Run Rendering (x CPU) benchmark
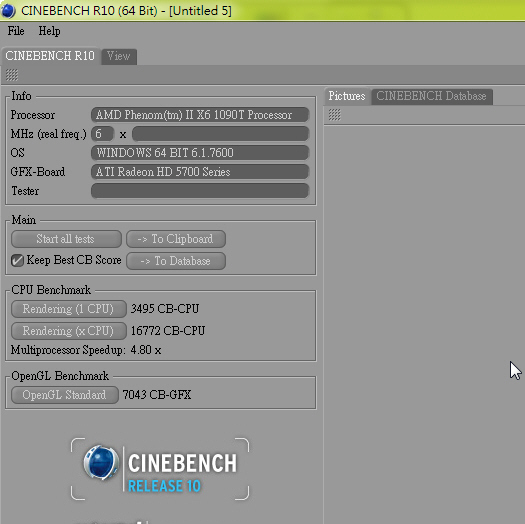Screen dimensions: 525x524 click(x=69, y=331)
